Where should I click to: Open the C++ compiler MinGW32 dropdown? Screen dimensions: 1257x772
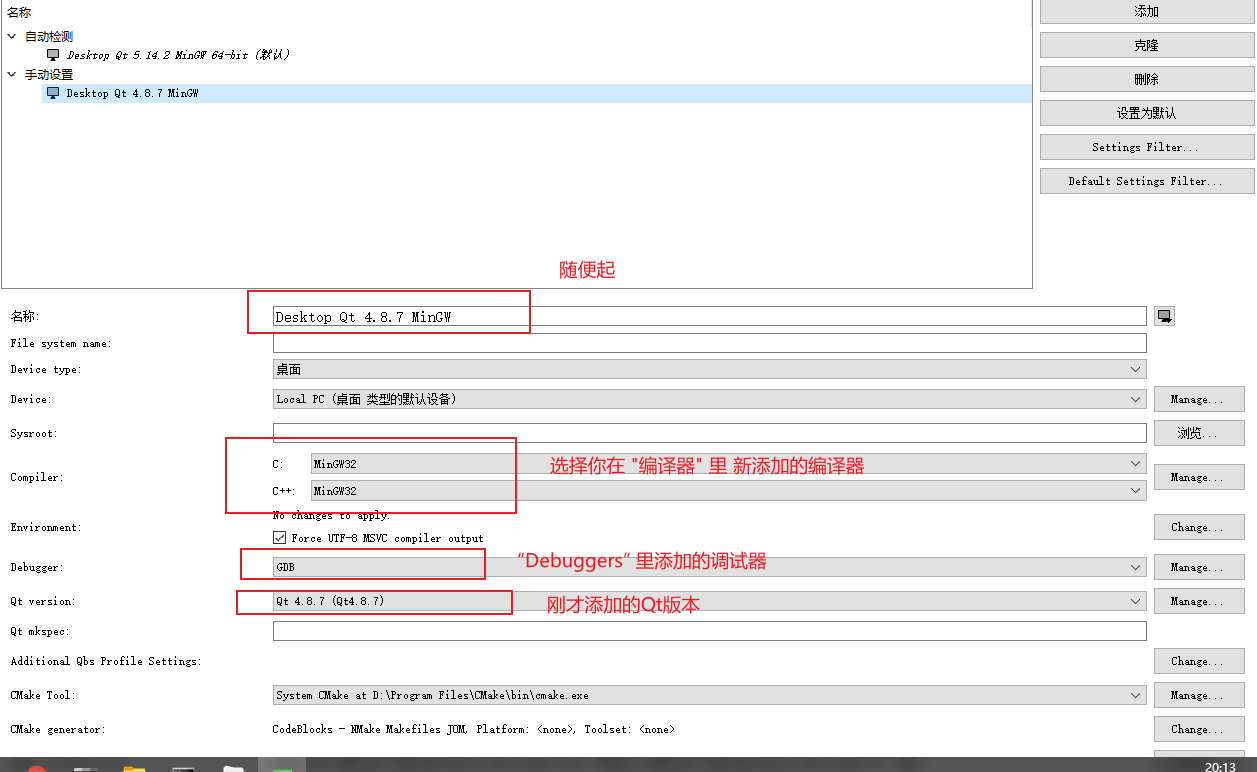tap(728, 491)
